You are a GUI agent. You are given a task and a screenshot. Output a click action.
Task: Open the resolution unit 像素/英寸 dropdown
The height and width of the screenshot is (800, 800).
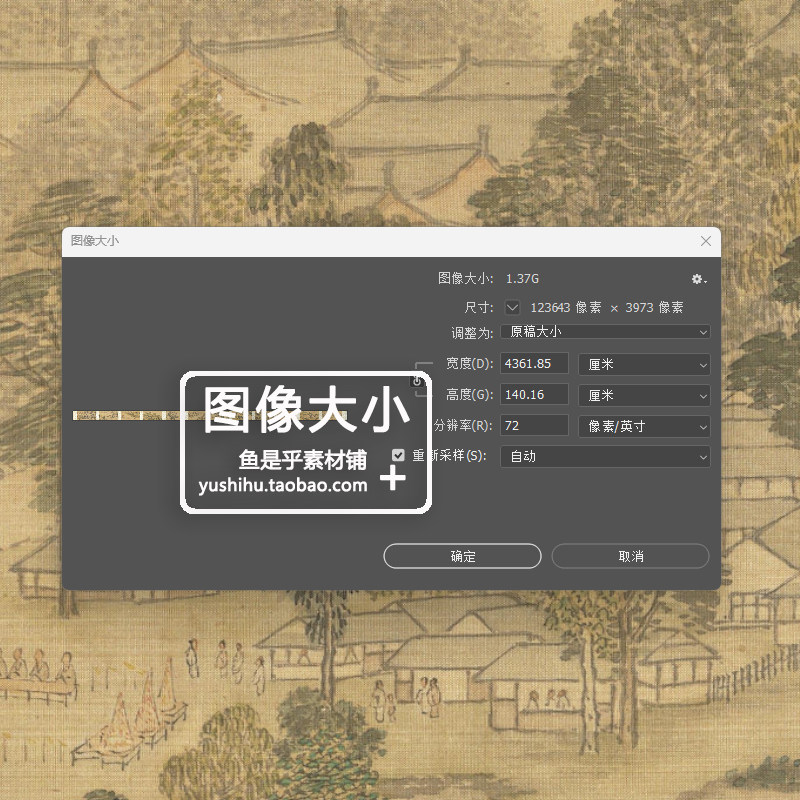[x=644, y=426]
